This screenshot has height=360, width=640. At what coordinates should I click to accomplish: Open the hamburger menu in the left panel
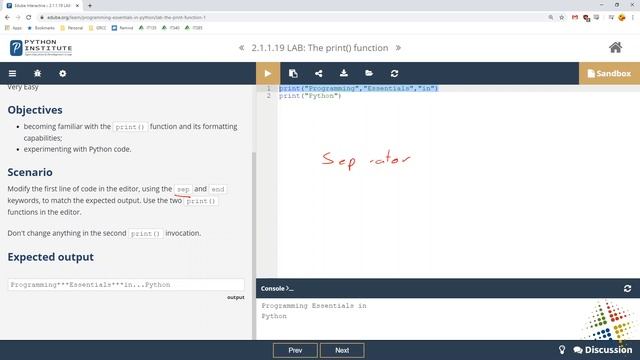coord(12,73)
